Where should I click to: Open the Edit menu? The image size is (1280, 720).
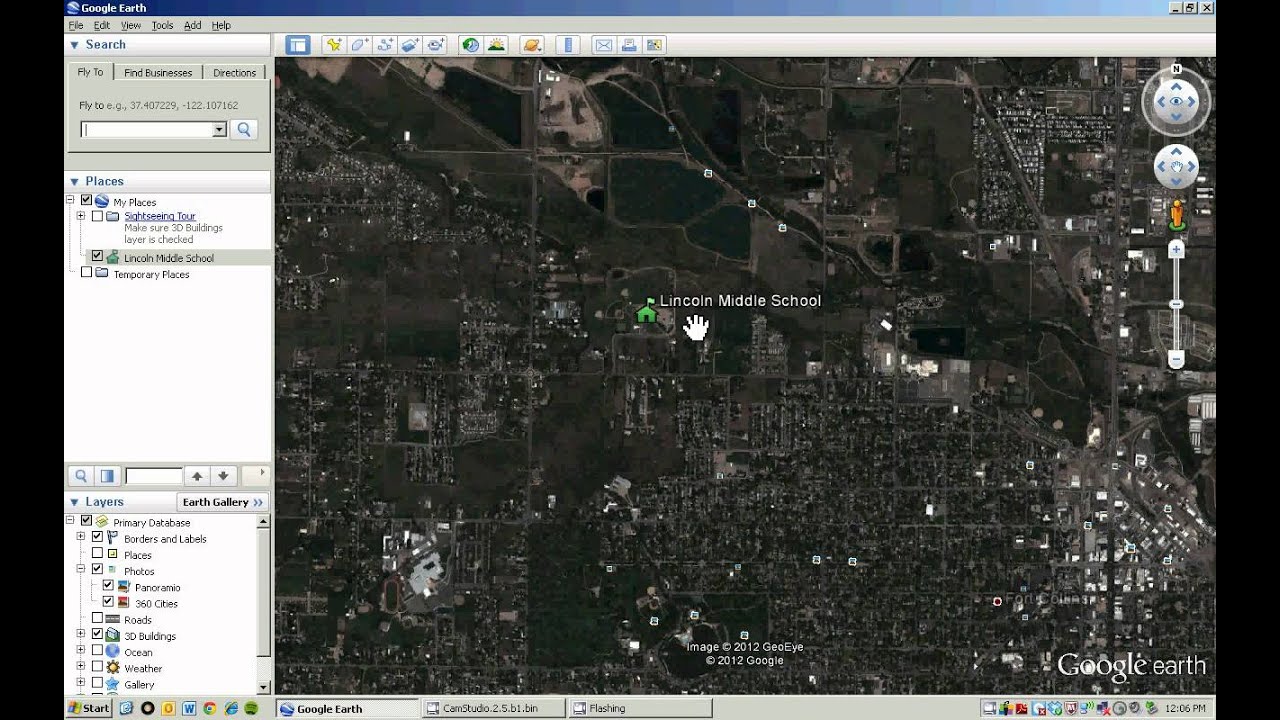tap(102, 25)
